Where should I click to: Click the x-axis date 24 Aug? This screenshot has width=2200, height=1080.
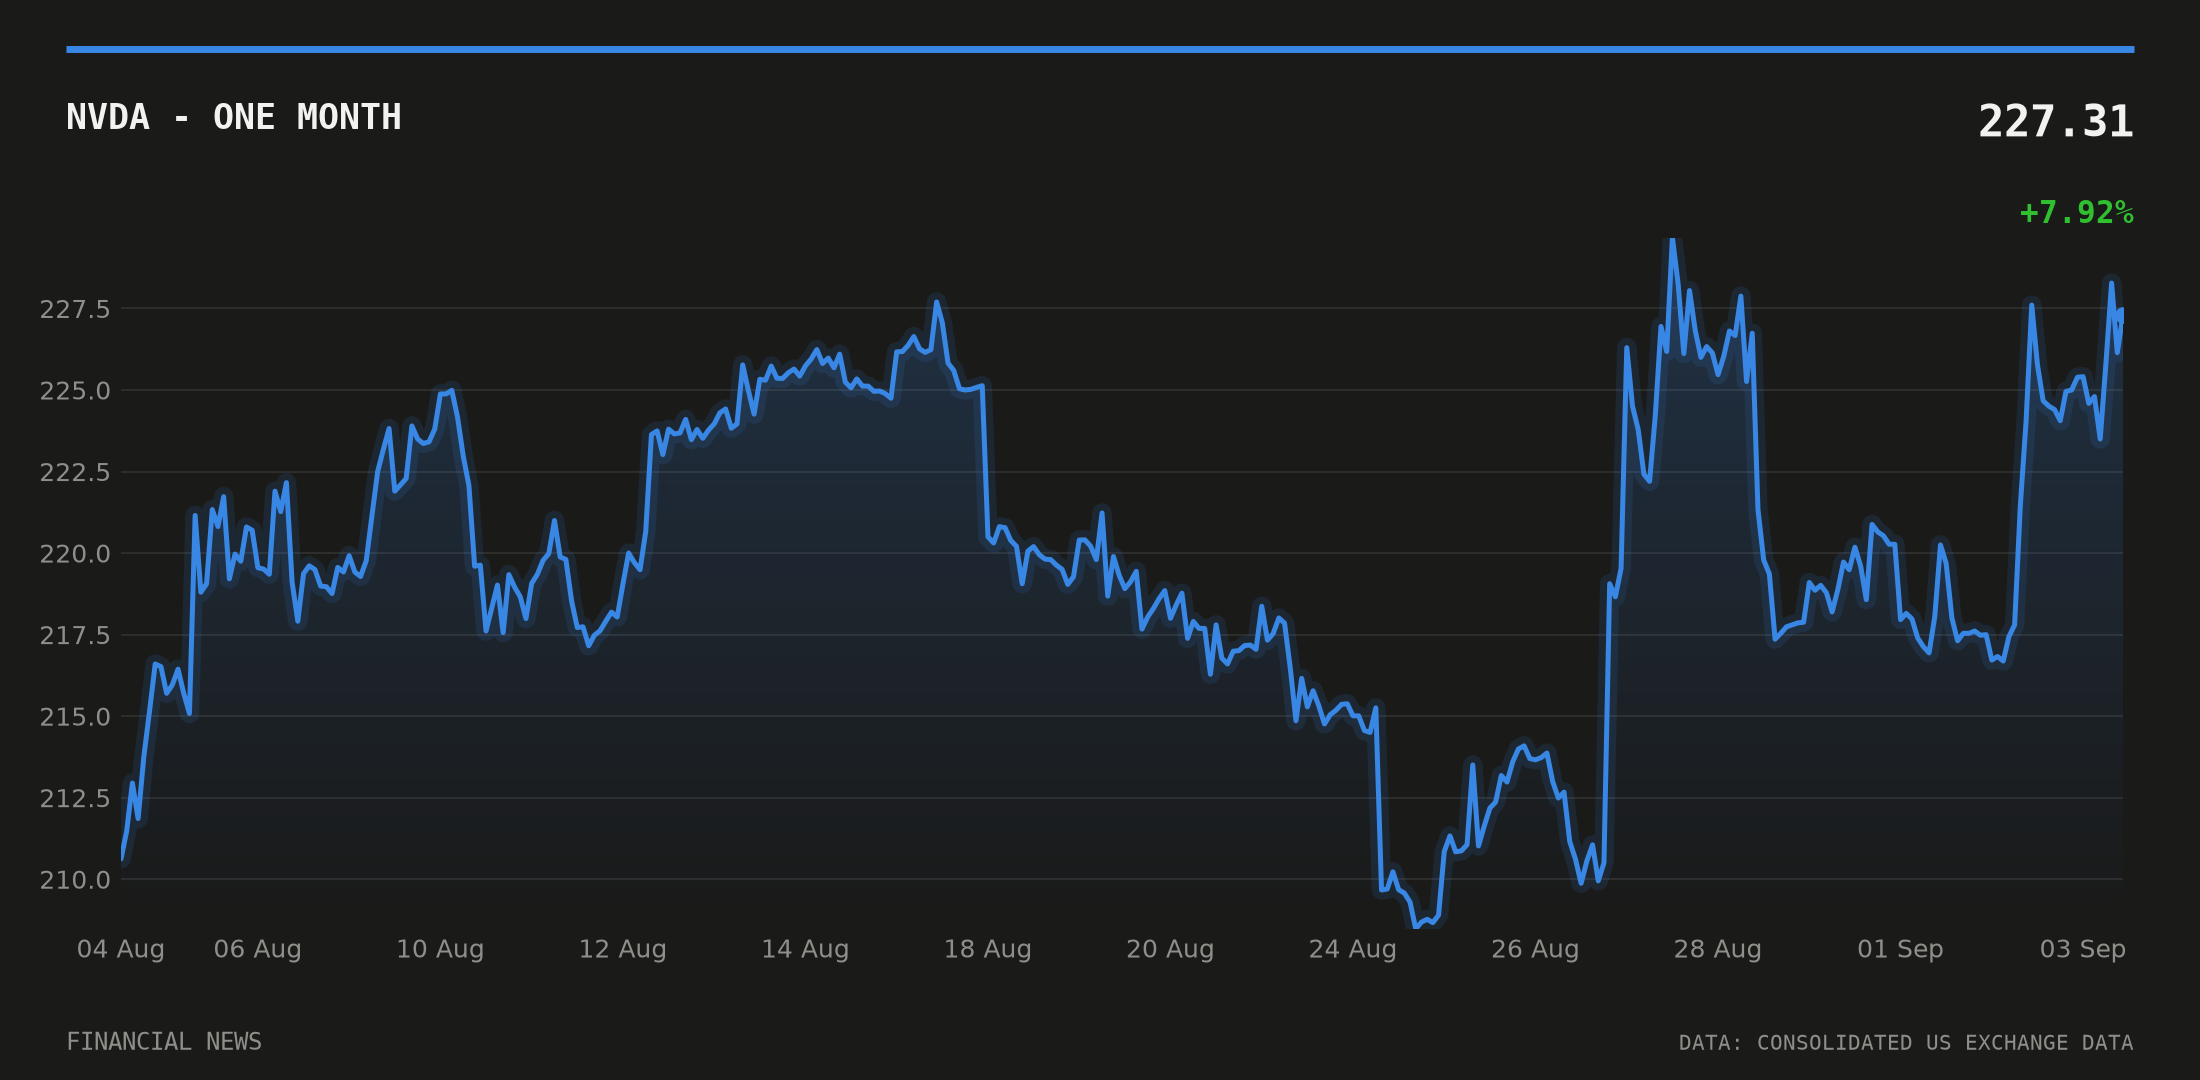pos(1353,949)
